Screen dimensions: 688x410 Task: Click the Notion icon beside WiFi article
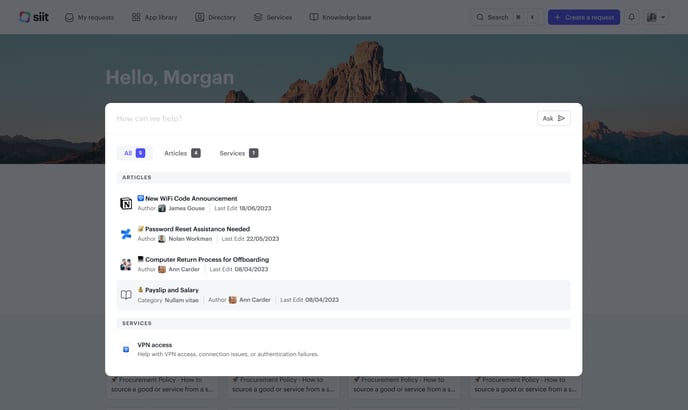[126, 204]
